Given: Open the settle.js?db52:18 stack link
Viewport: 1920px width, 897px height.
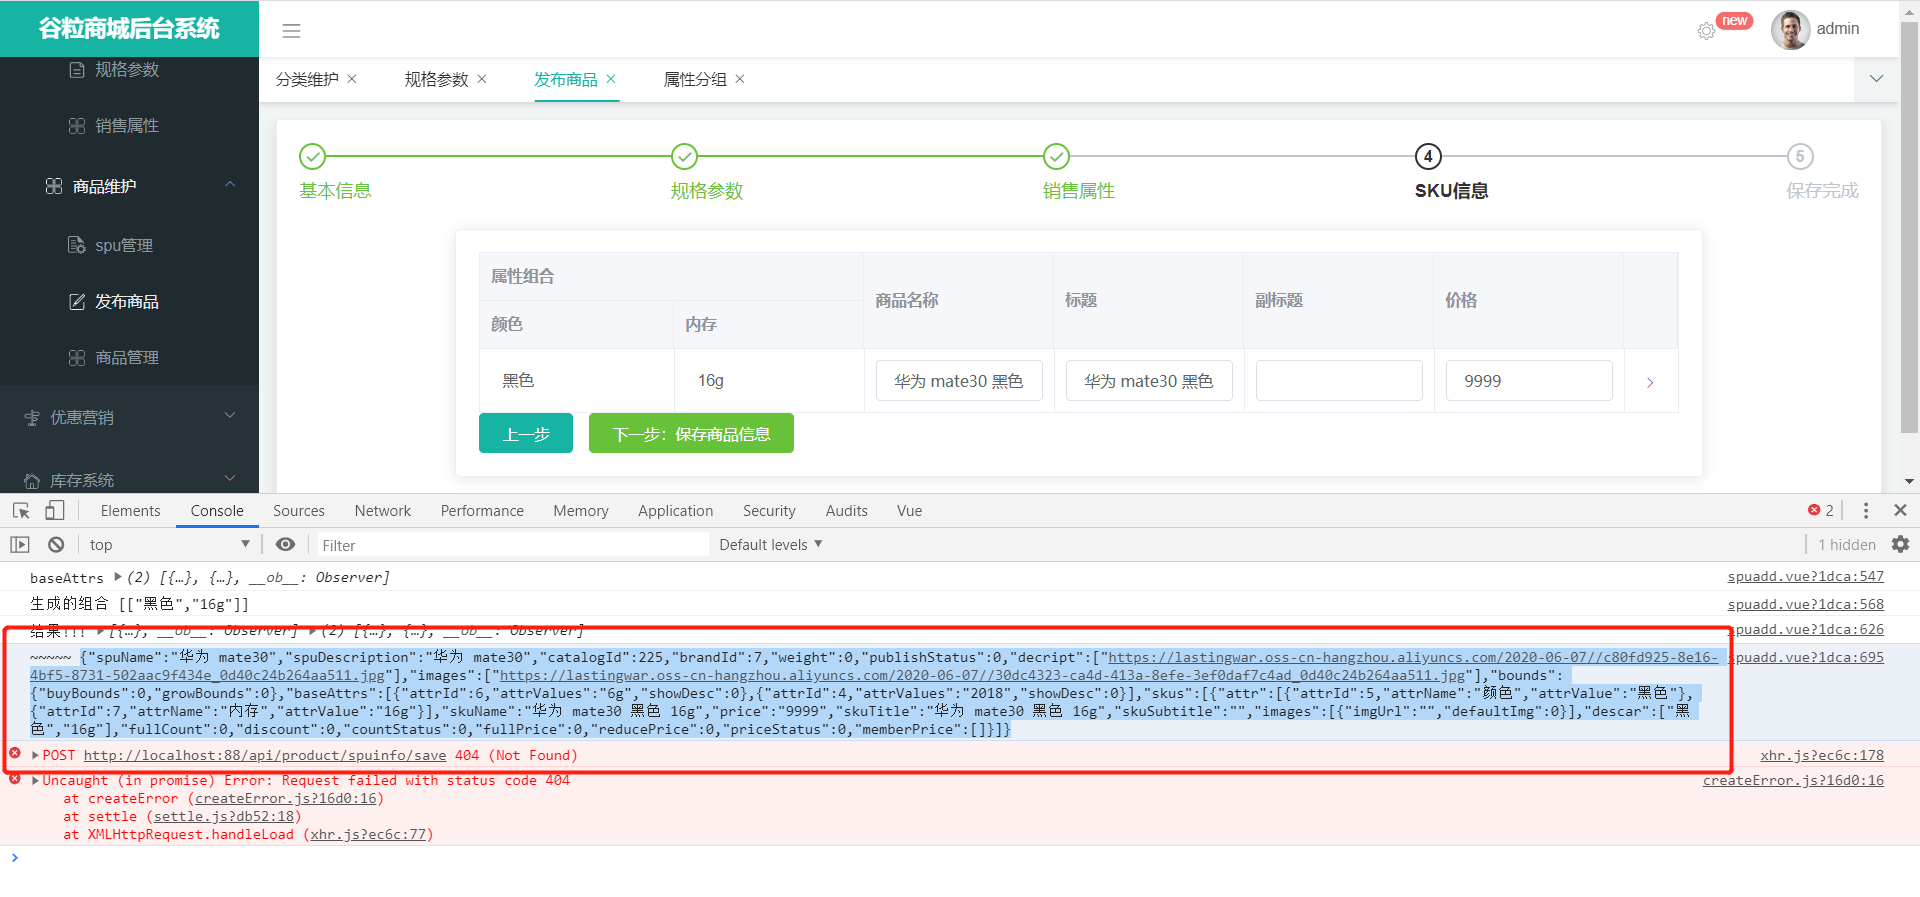Looking at the screenshot, I should click(x=223, y=816).
